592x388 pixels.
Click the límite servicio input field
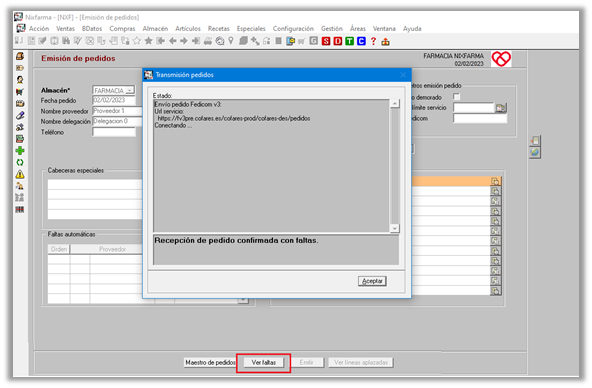click(x=474, y=108)
